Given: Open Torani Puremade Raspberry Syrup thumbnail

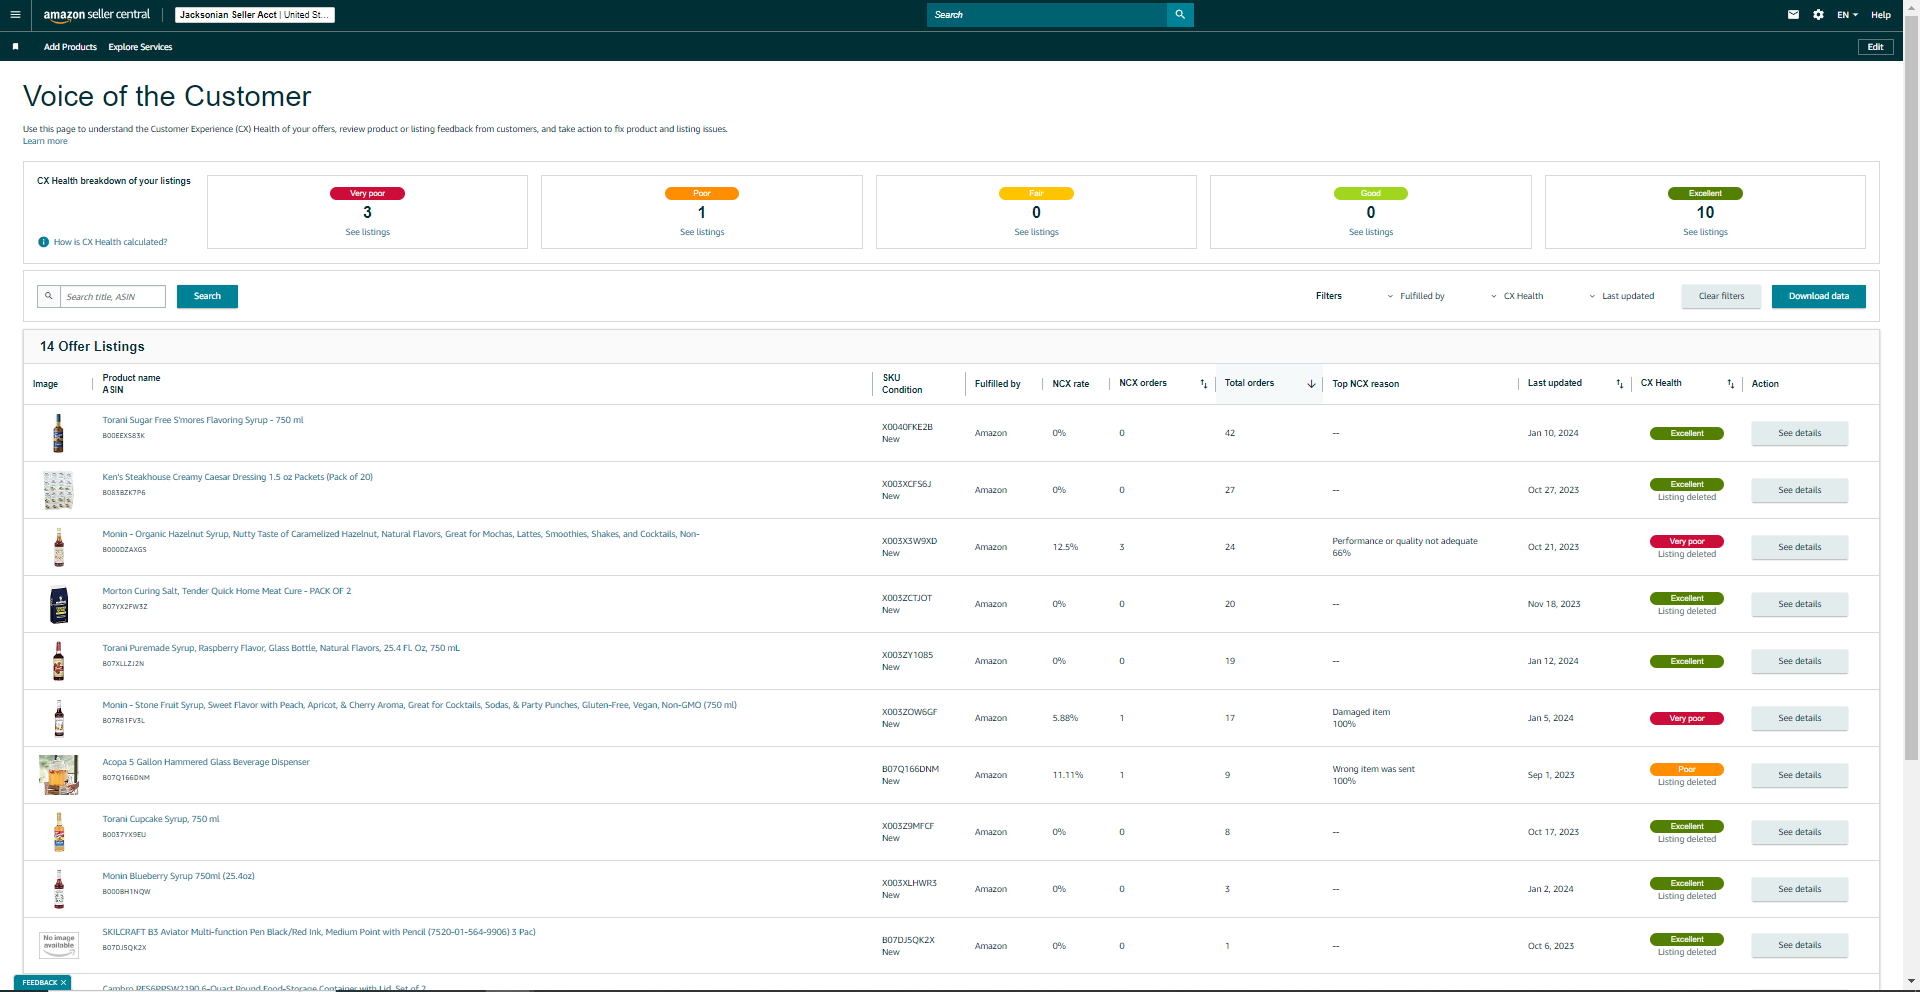Looking at the screenshot, I should (x=59, y=661).
